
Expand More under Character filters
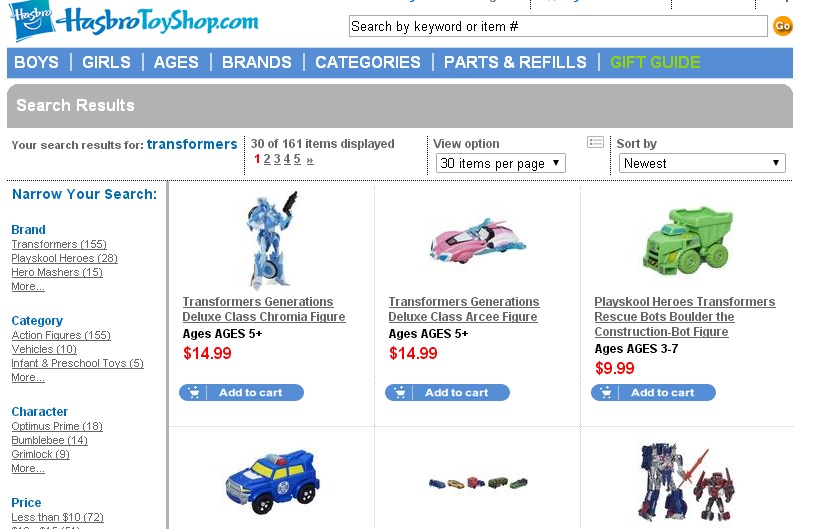28,468
